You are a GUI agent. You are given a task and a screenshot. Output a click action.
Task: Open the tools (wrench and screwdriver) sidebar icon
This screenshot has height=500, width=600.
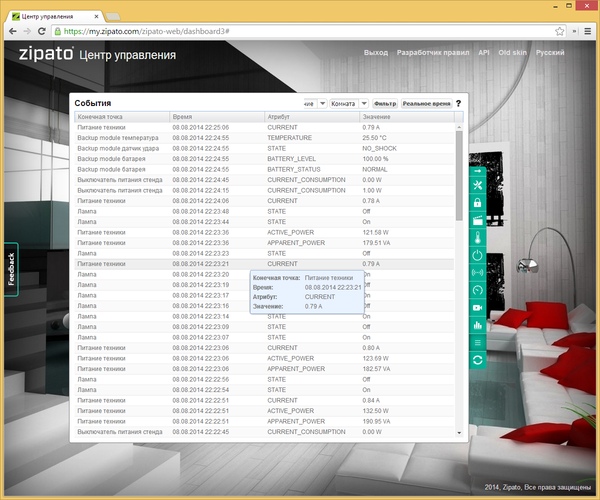tap(478, 186)
